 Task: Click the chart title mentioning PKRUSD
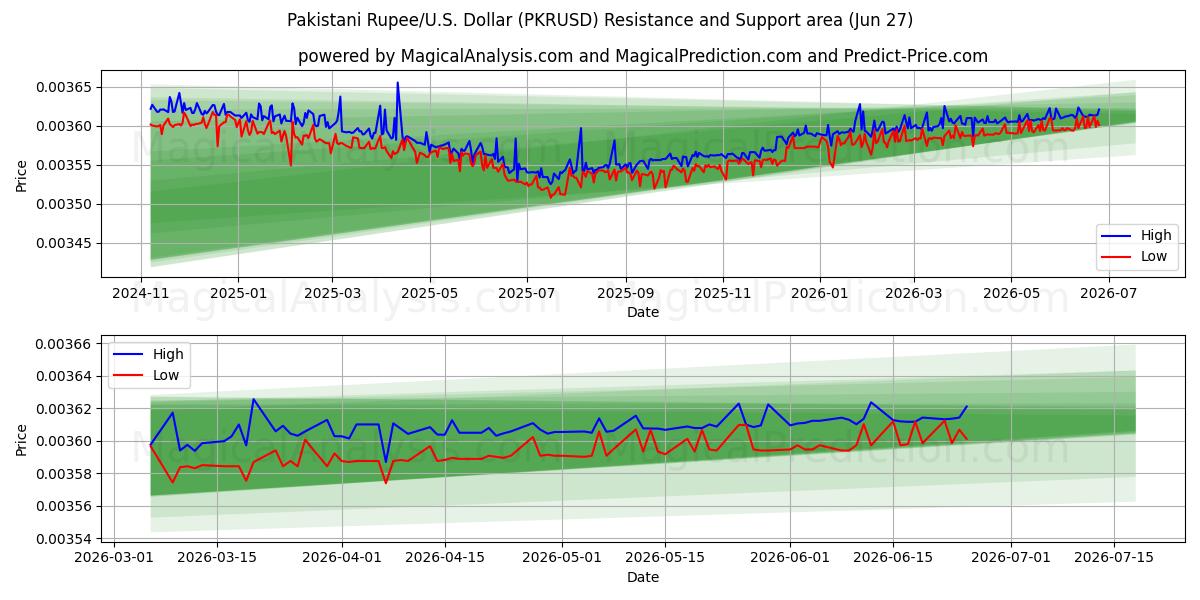pos(600,20)
